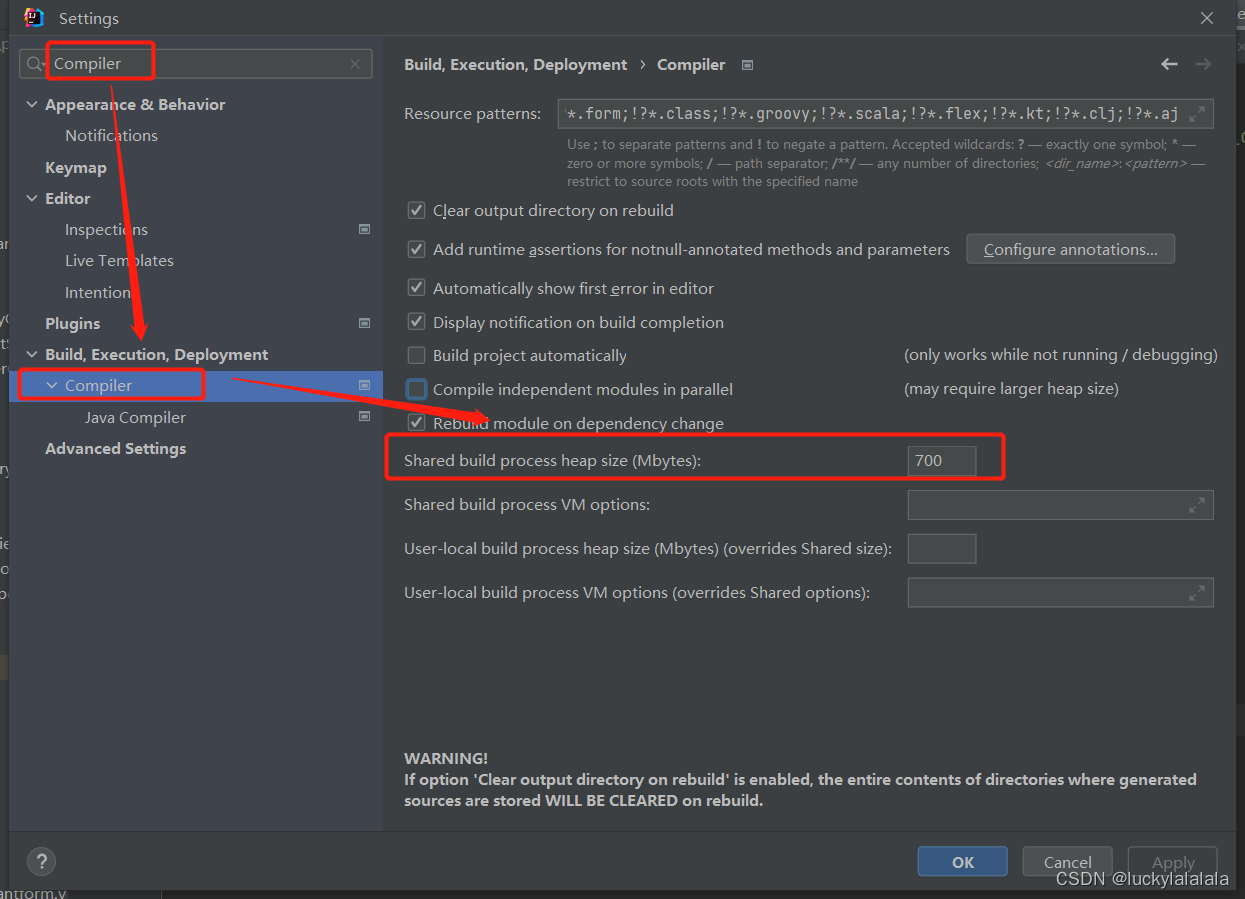Viewport: 1245px width, 899px height.
Task: Open Advanced Settings page
Action: (116, 449)
